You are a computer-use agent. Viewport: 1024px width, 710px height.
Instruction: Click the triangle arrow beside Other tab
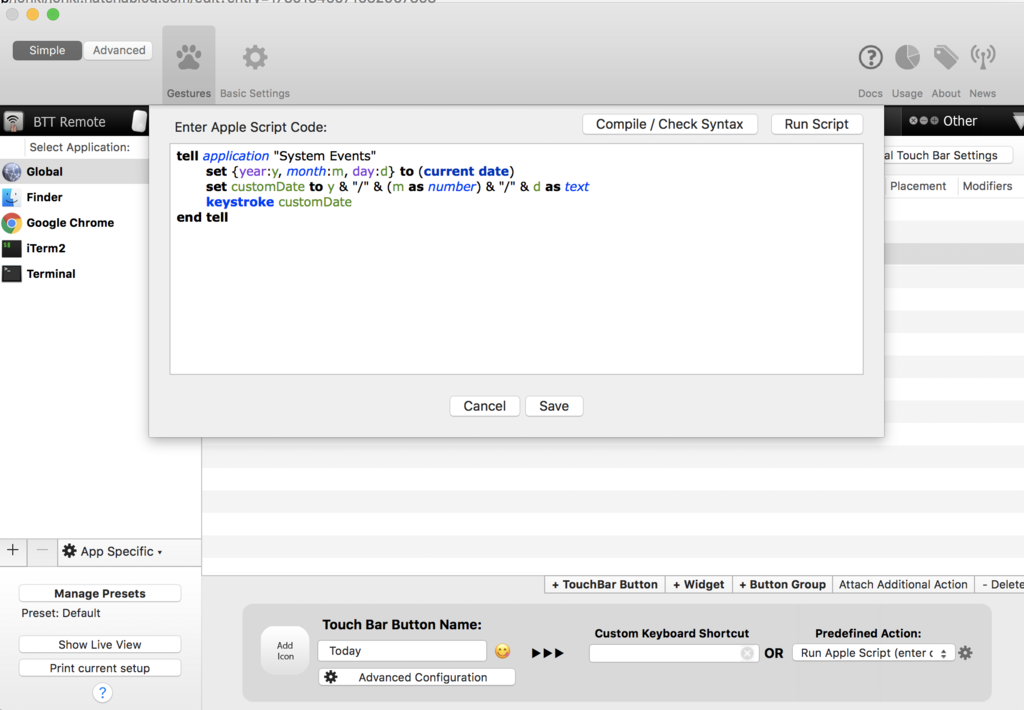(1017, 121)
